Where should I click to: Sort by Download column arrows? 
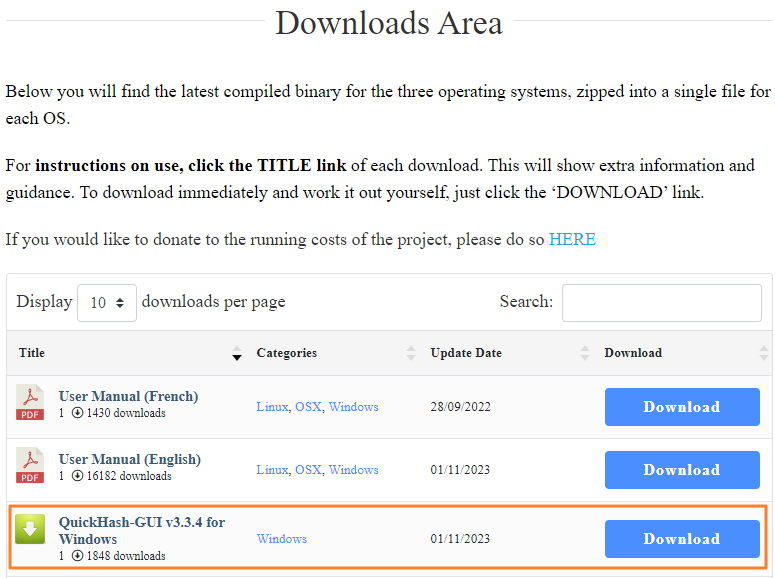(x=764, y=353)
